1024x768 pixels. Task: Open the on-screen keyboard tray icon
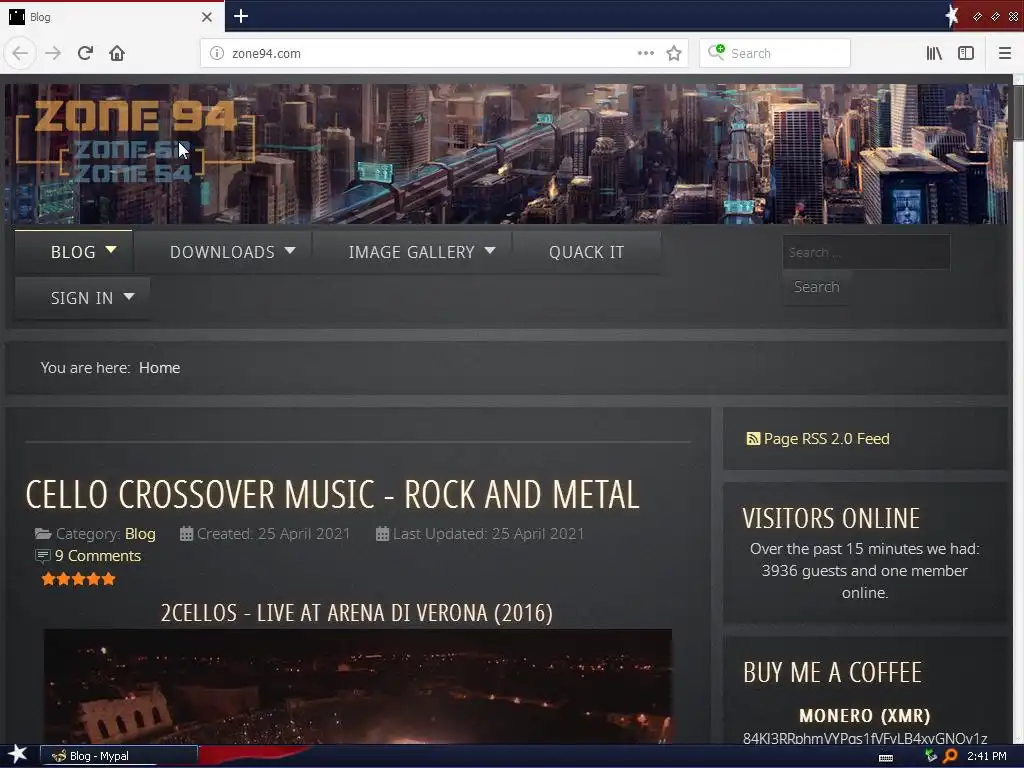coord(886,758)
